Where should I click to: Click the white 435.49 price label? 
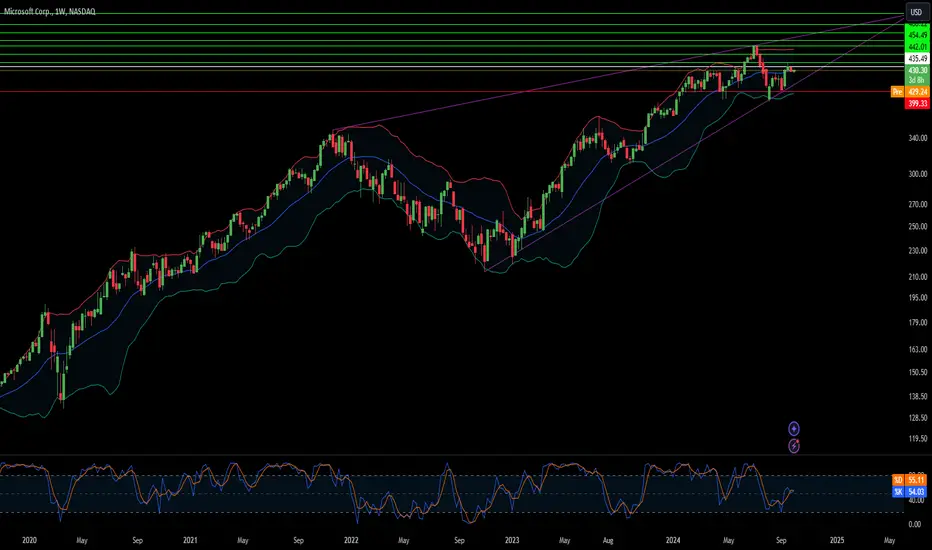[x=916, y=59]
